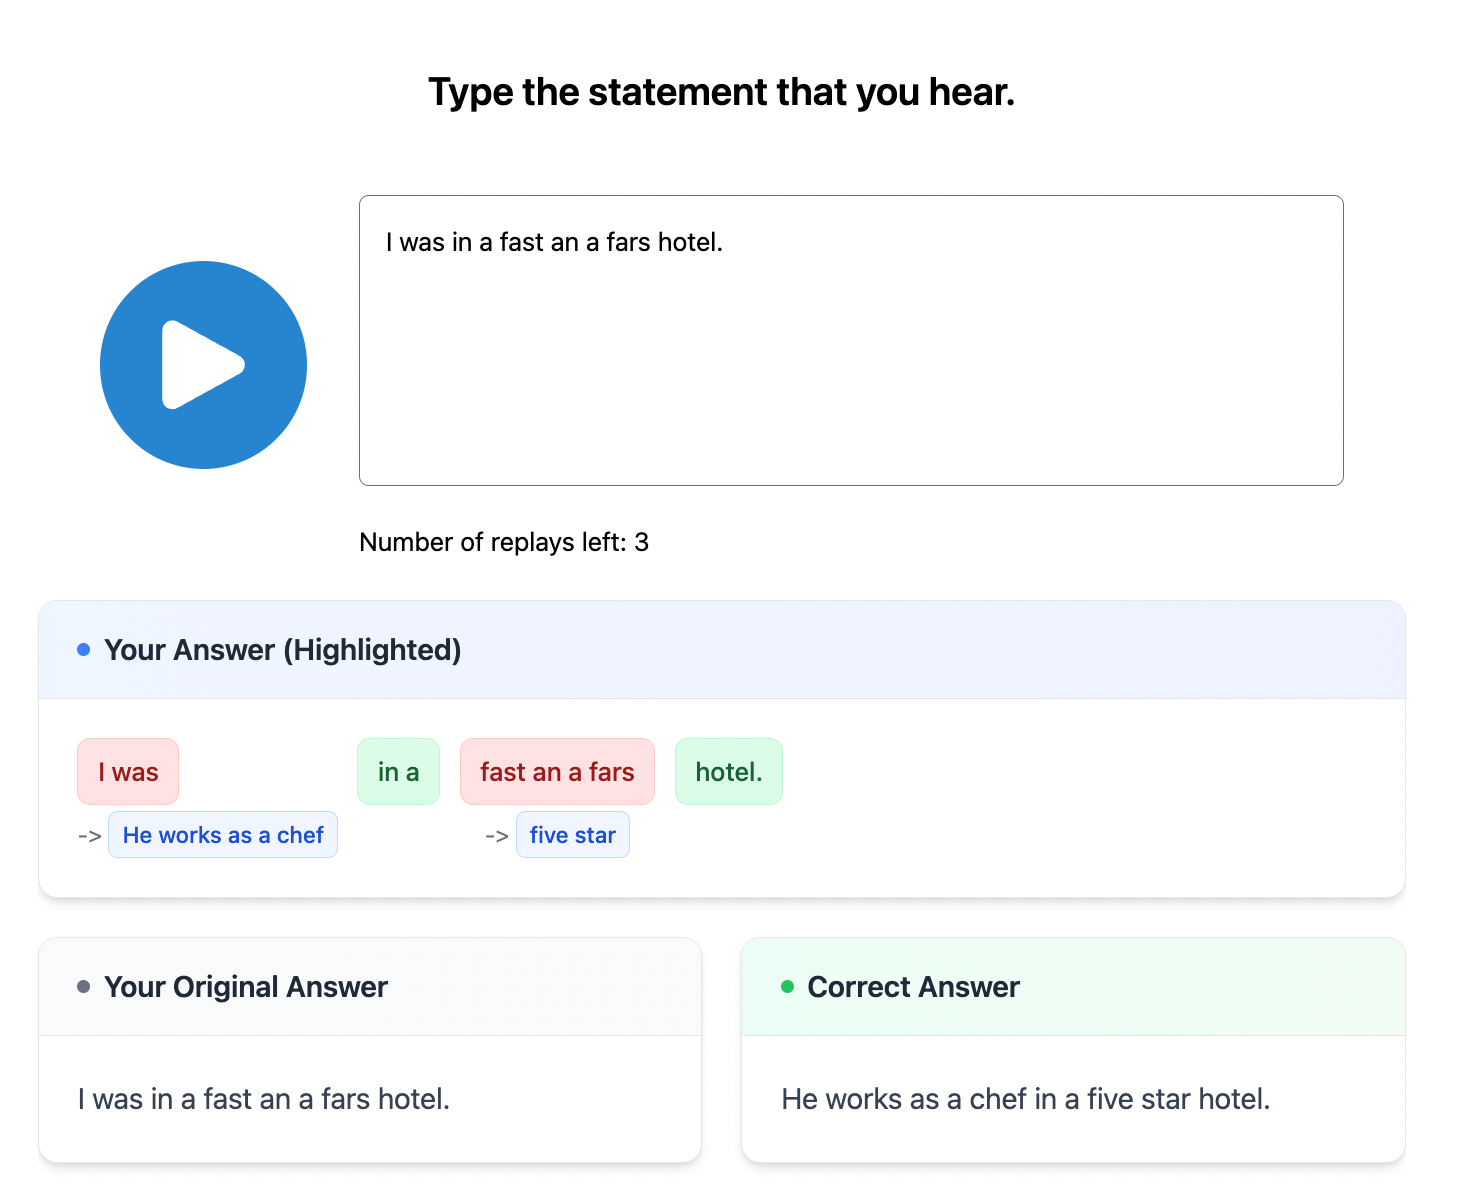Click the 'Your Original Answer' header
Screen dimensions: 1482x1188
[246, 987]
